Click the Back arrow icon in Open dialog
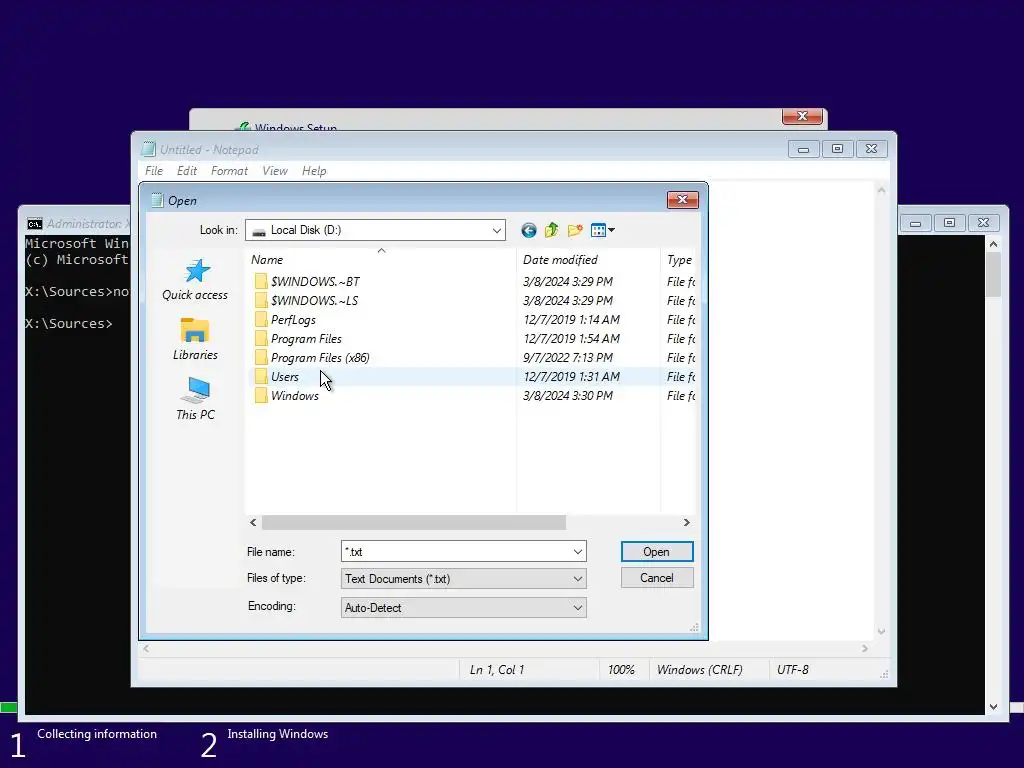Viewport: 1024px width, 768px height. pyautogui.click(x=529, y=230)
